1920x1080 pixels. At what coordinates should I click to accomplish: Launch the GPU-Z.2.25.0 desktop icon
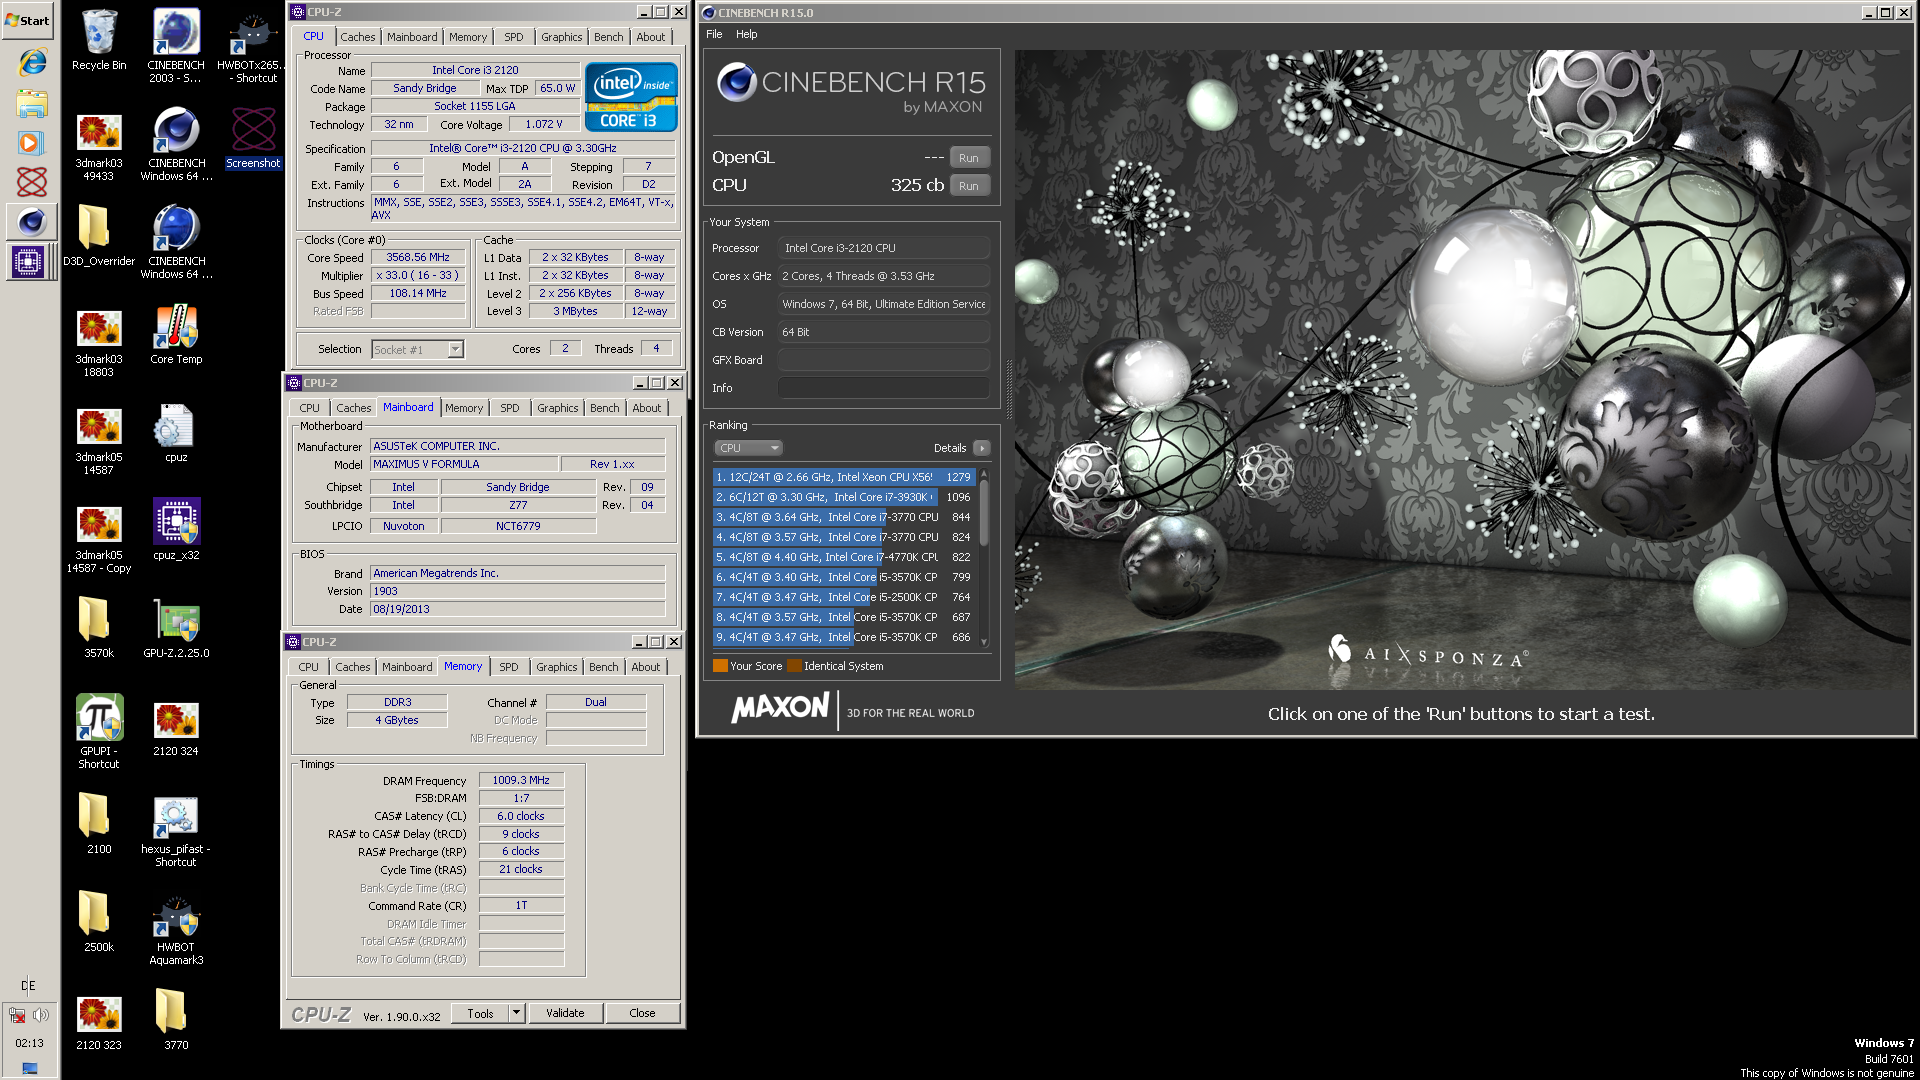pos(176,627)
